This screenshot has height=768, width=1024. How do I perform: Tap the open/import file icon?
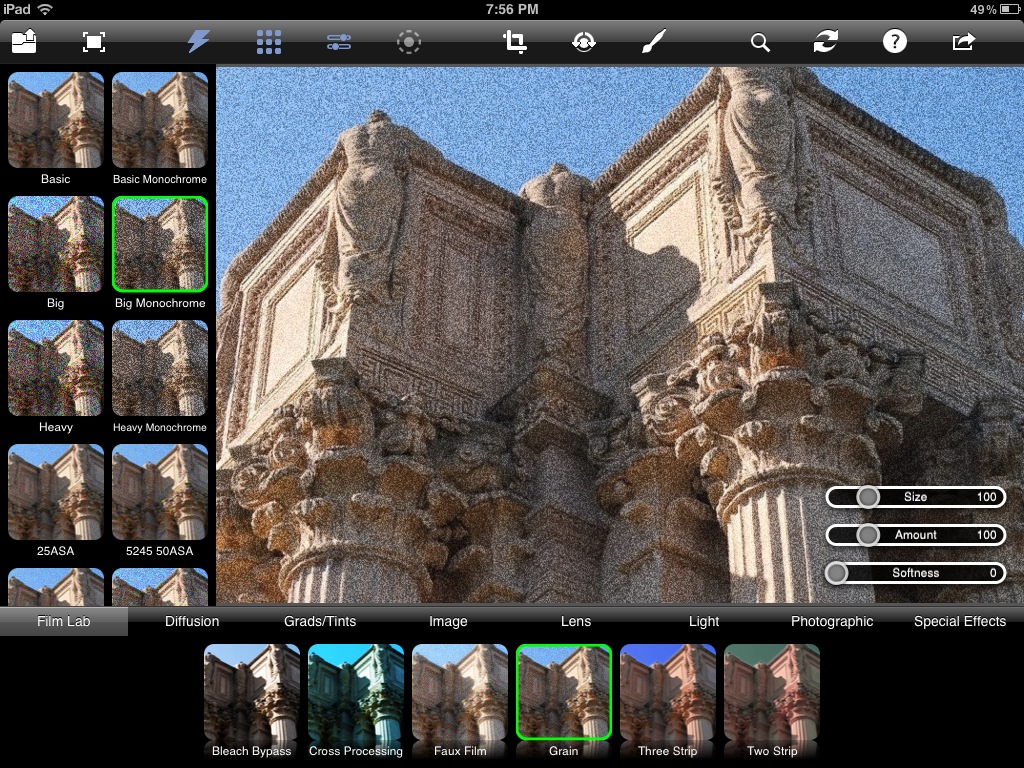click(25, 41)
